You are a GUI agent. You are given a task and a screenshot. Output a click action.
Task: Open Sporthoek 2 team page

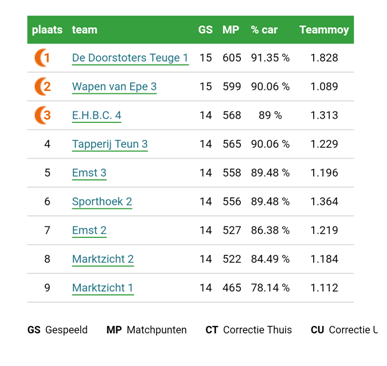(102, 202)
